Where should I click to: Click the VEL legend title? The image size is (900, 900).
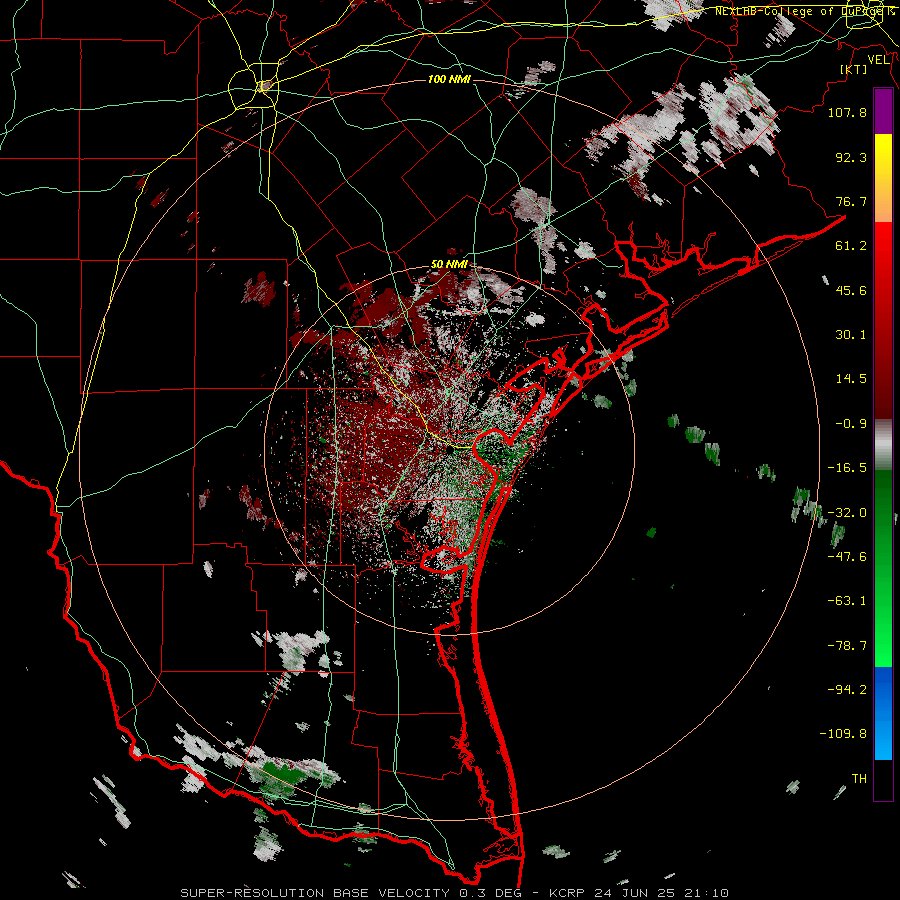(x=878, y=60)
